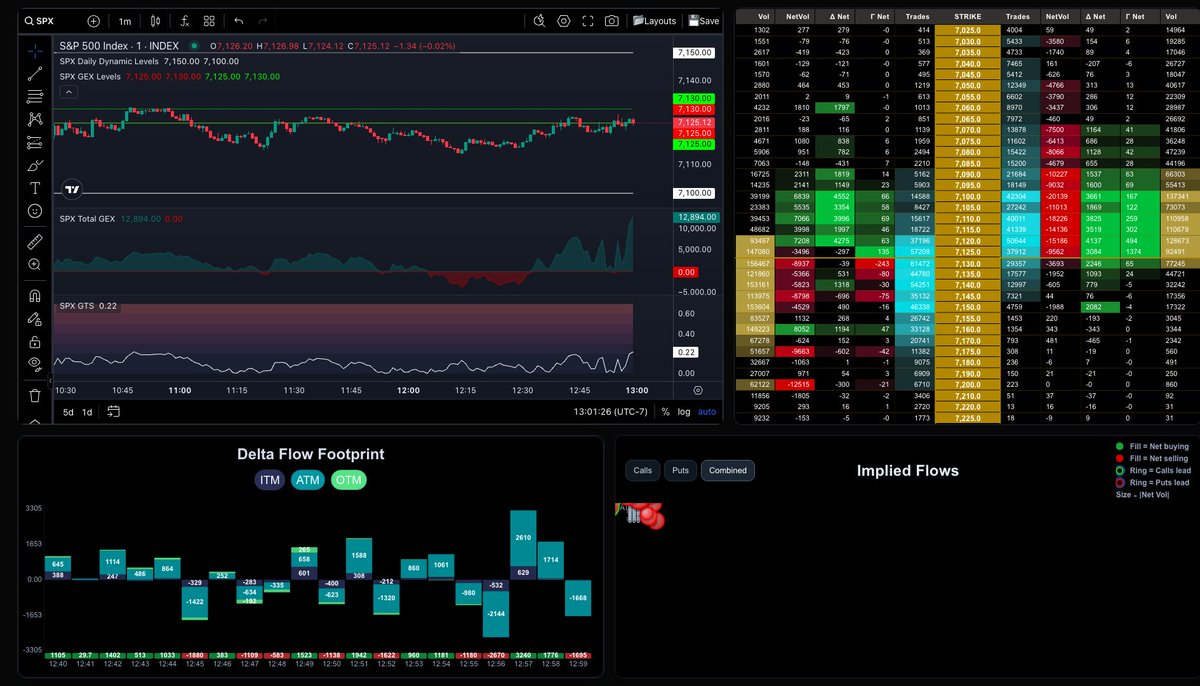Select the Calls tab in Implied Flows
Image resolution: width=1200 pixels, height=686 pixels.
643,470
